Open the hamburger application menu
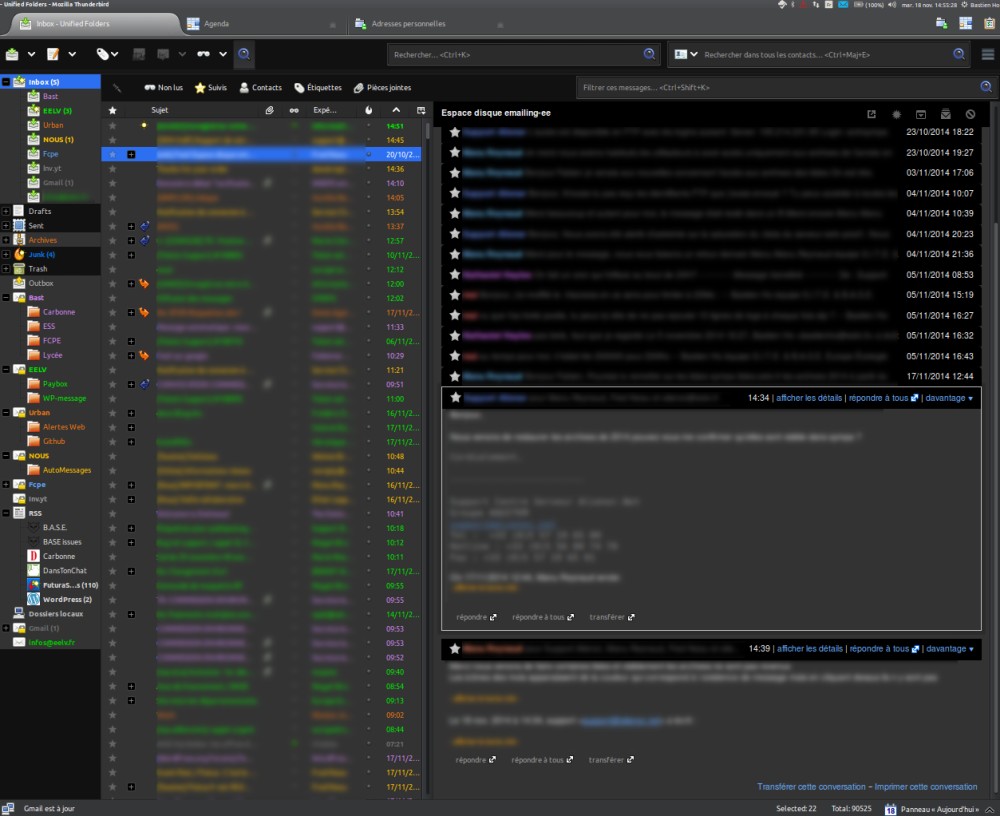The image size is (1000, 816). [x=988, y=54]
